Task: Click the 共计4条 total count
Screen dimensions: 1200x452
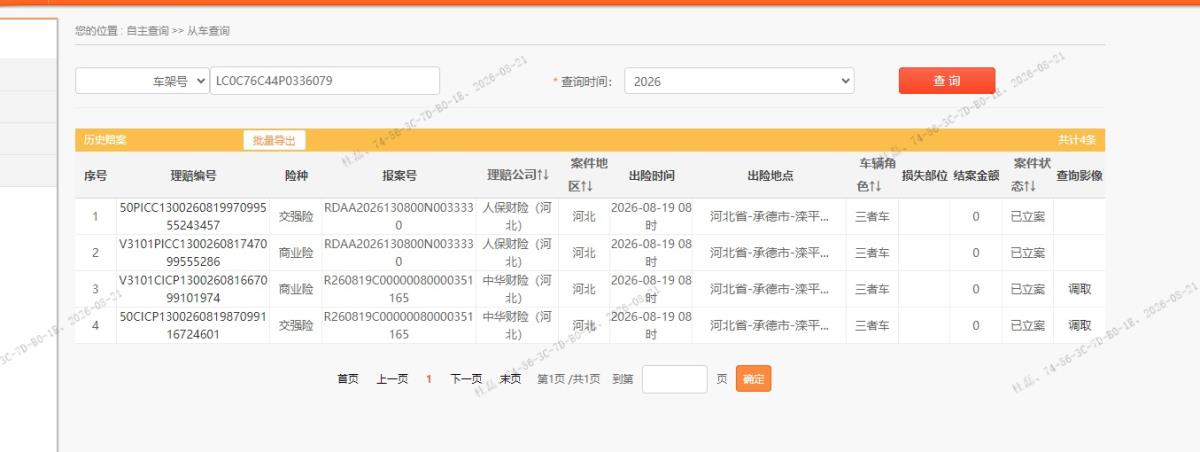Action: 1077,140
